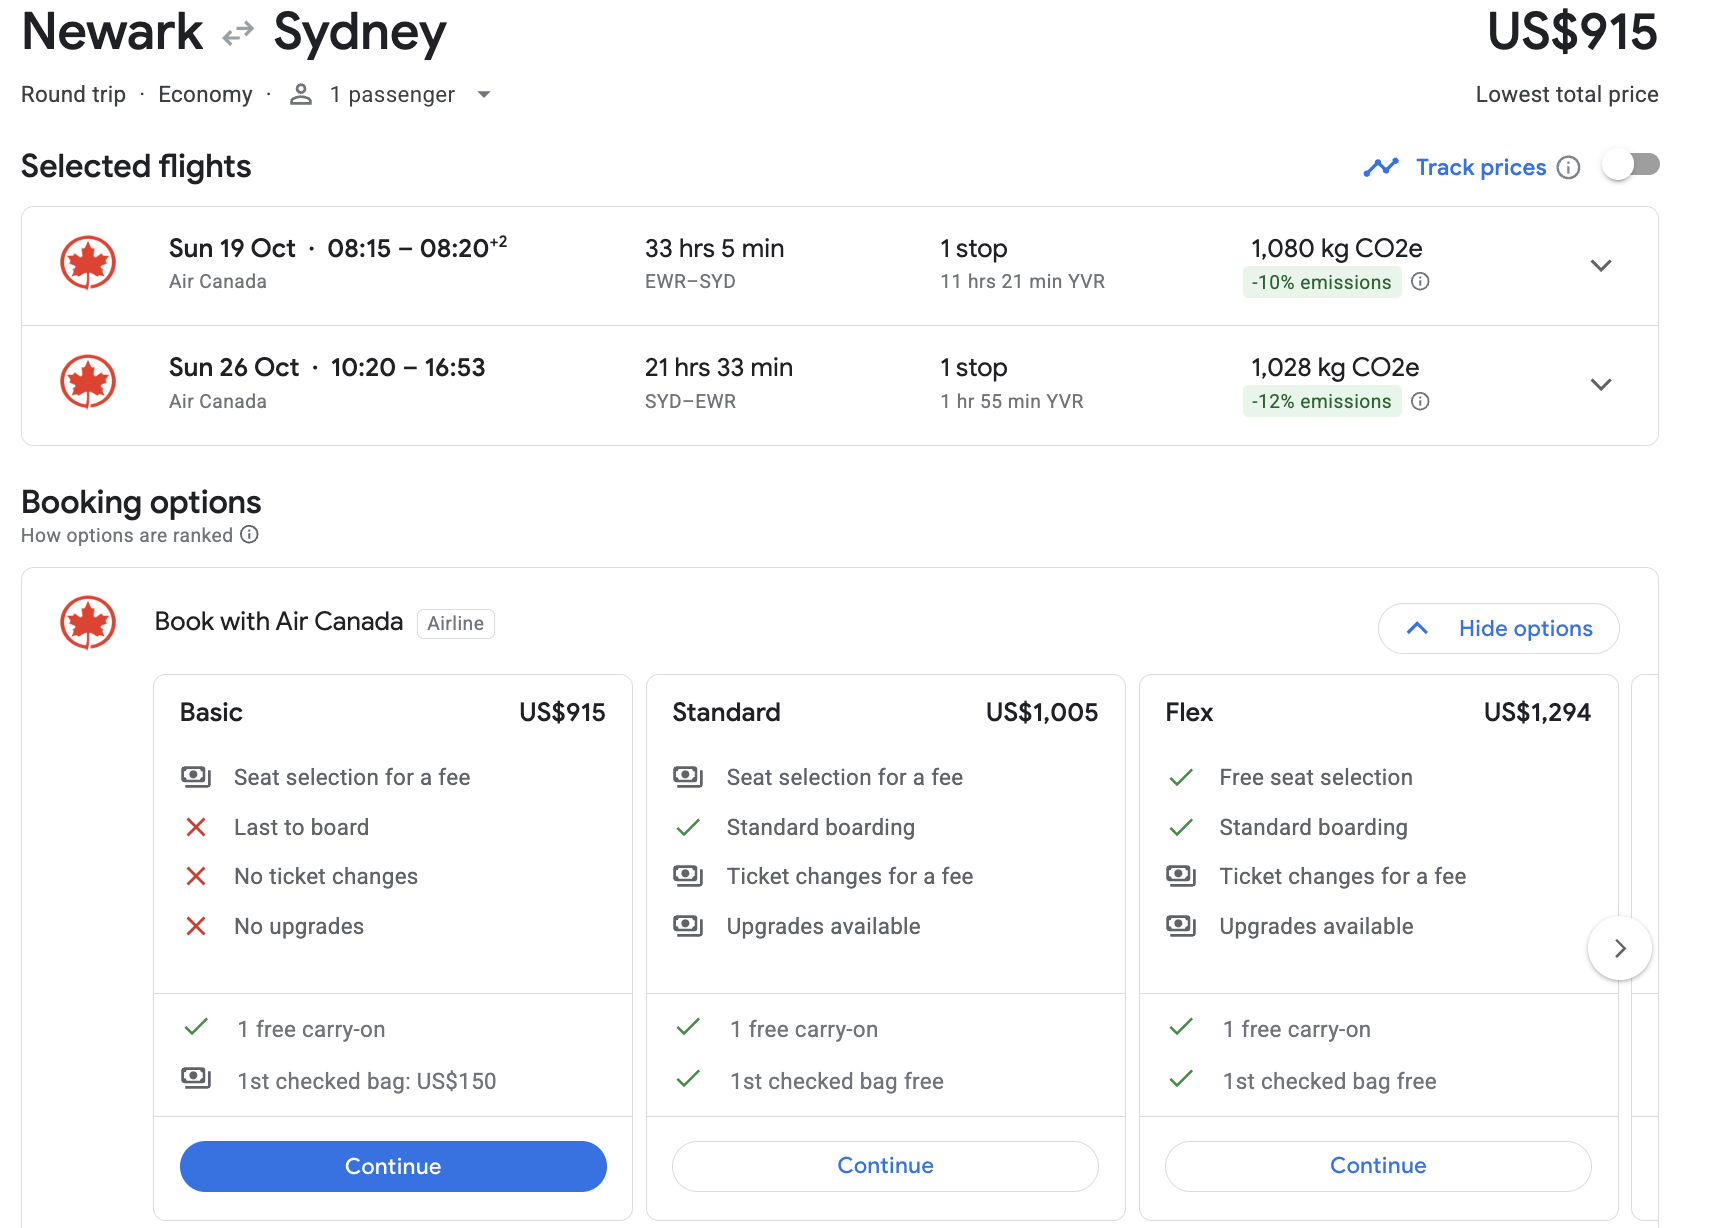
Task: Click the Airline tag label
Action: [455, 623]
